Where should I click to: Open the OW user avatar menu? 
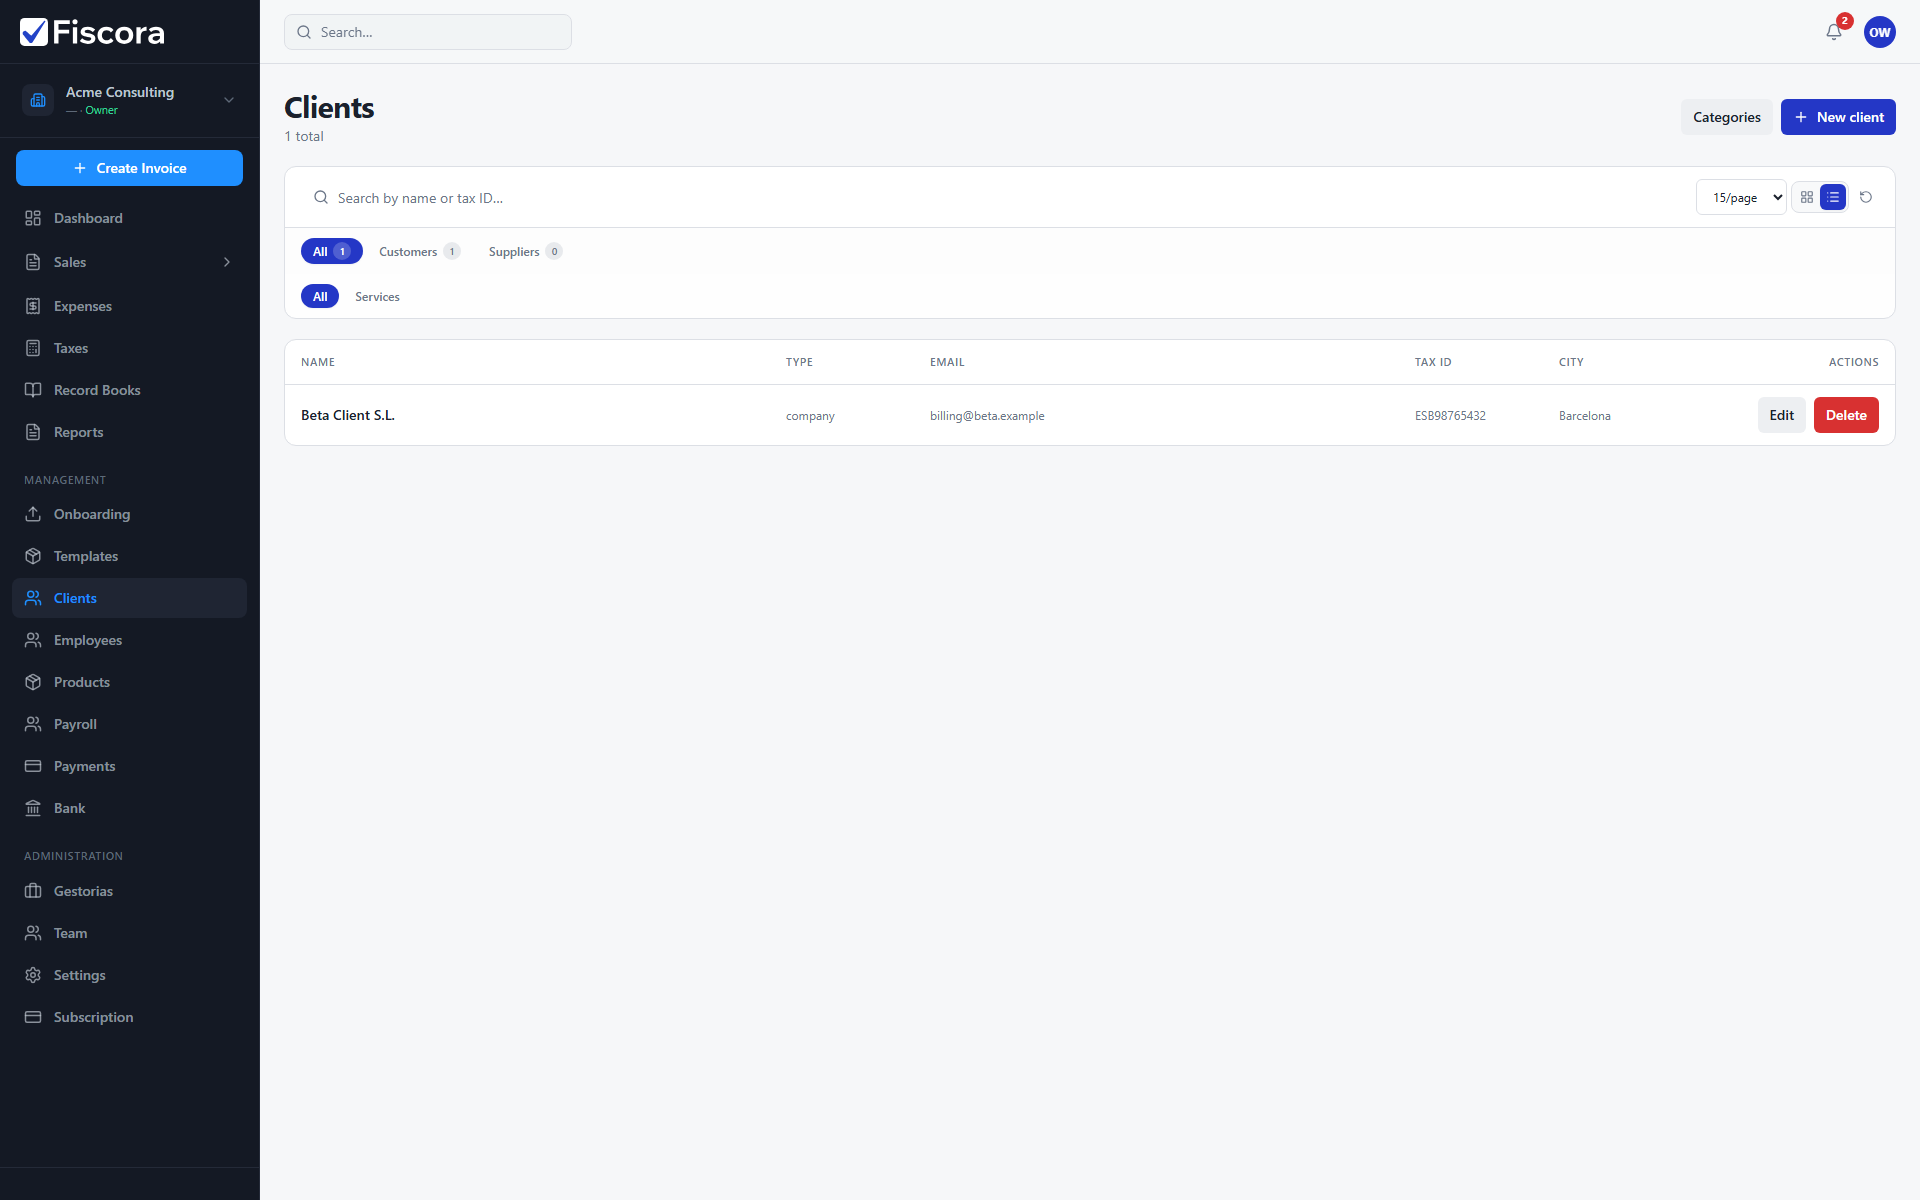pos(1880,32)
